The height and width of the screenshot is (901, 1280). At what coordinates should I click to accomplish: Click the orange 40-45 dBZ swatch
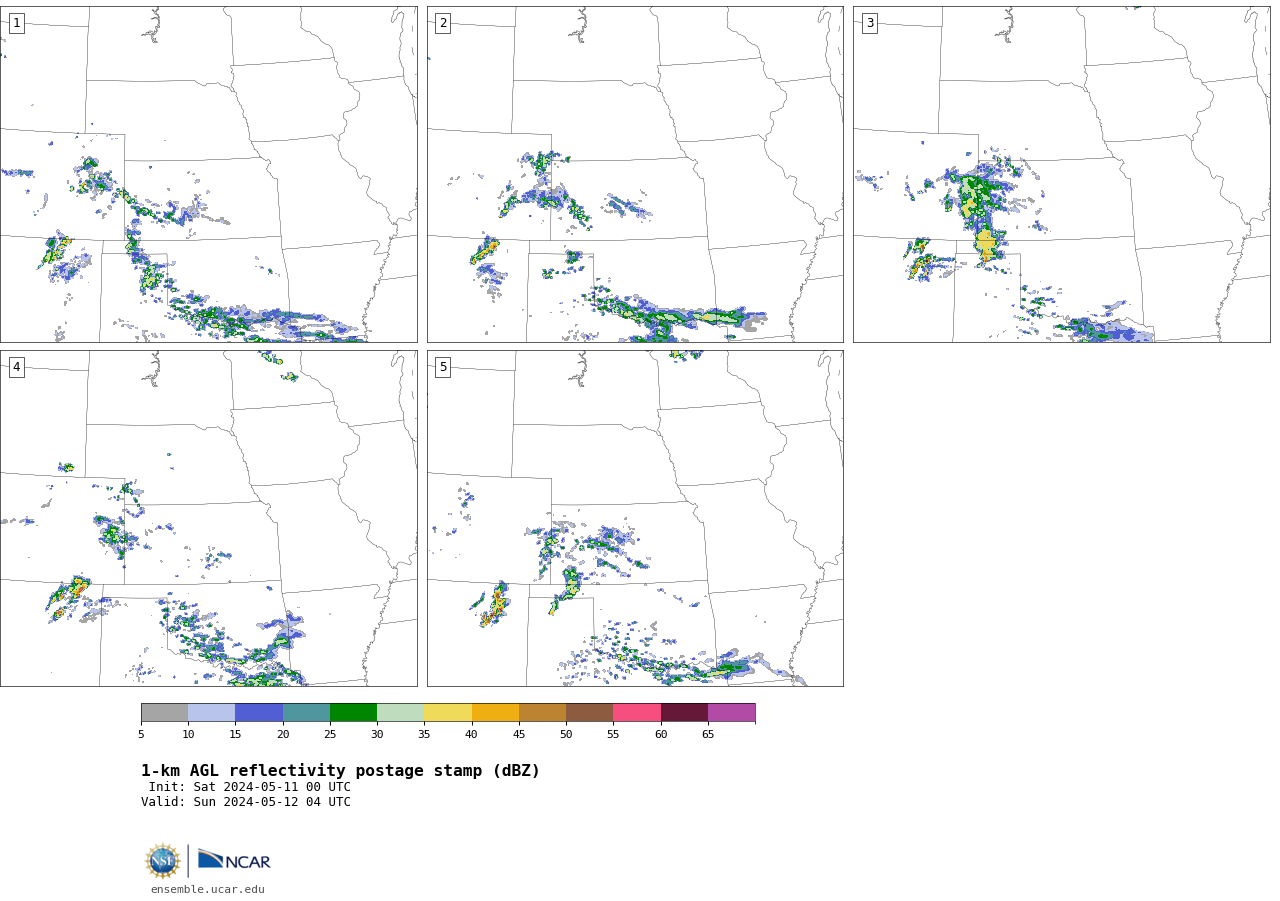[495, 713]
